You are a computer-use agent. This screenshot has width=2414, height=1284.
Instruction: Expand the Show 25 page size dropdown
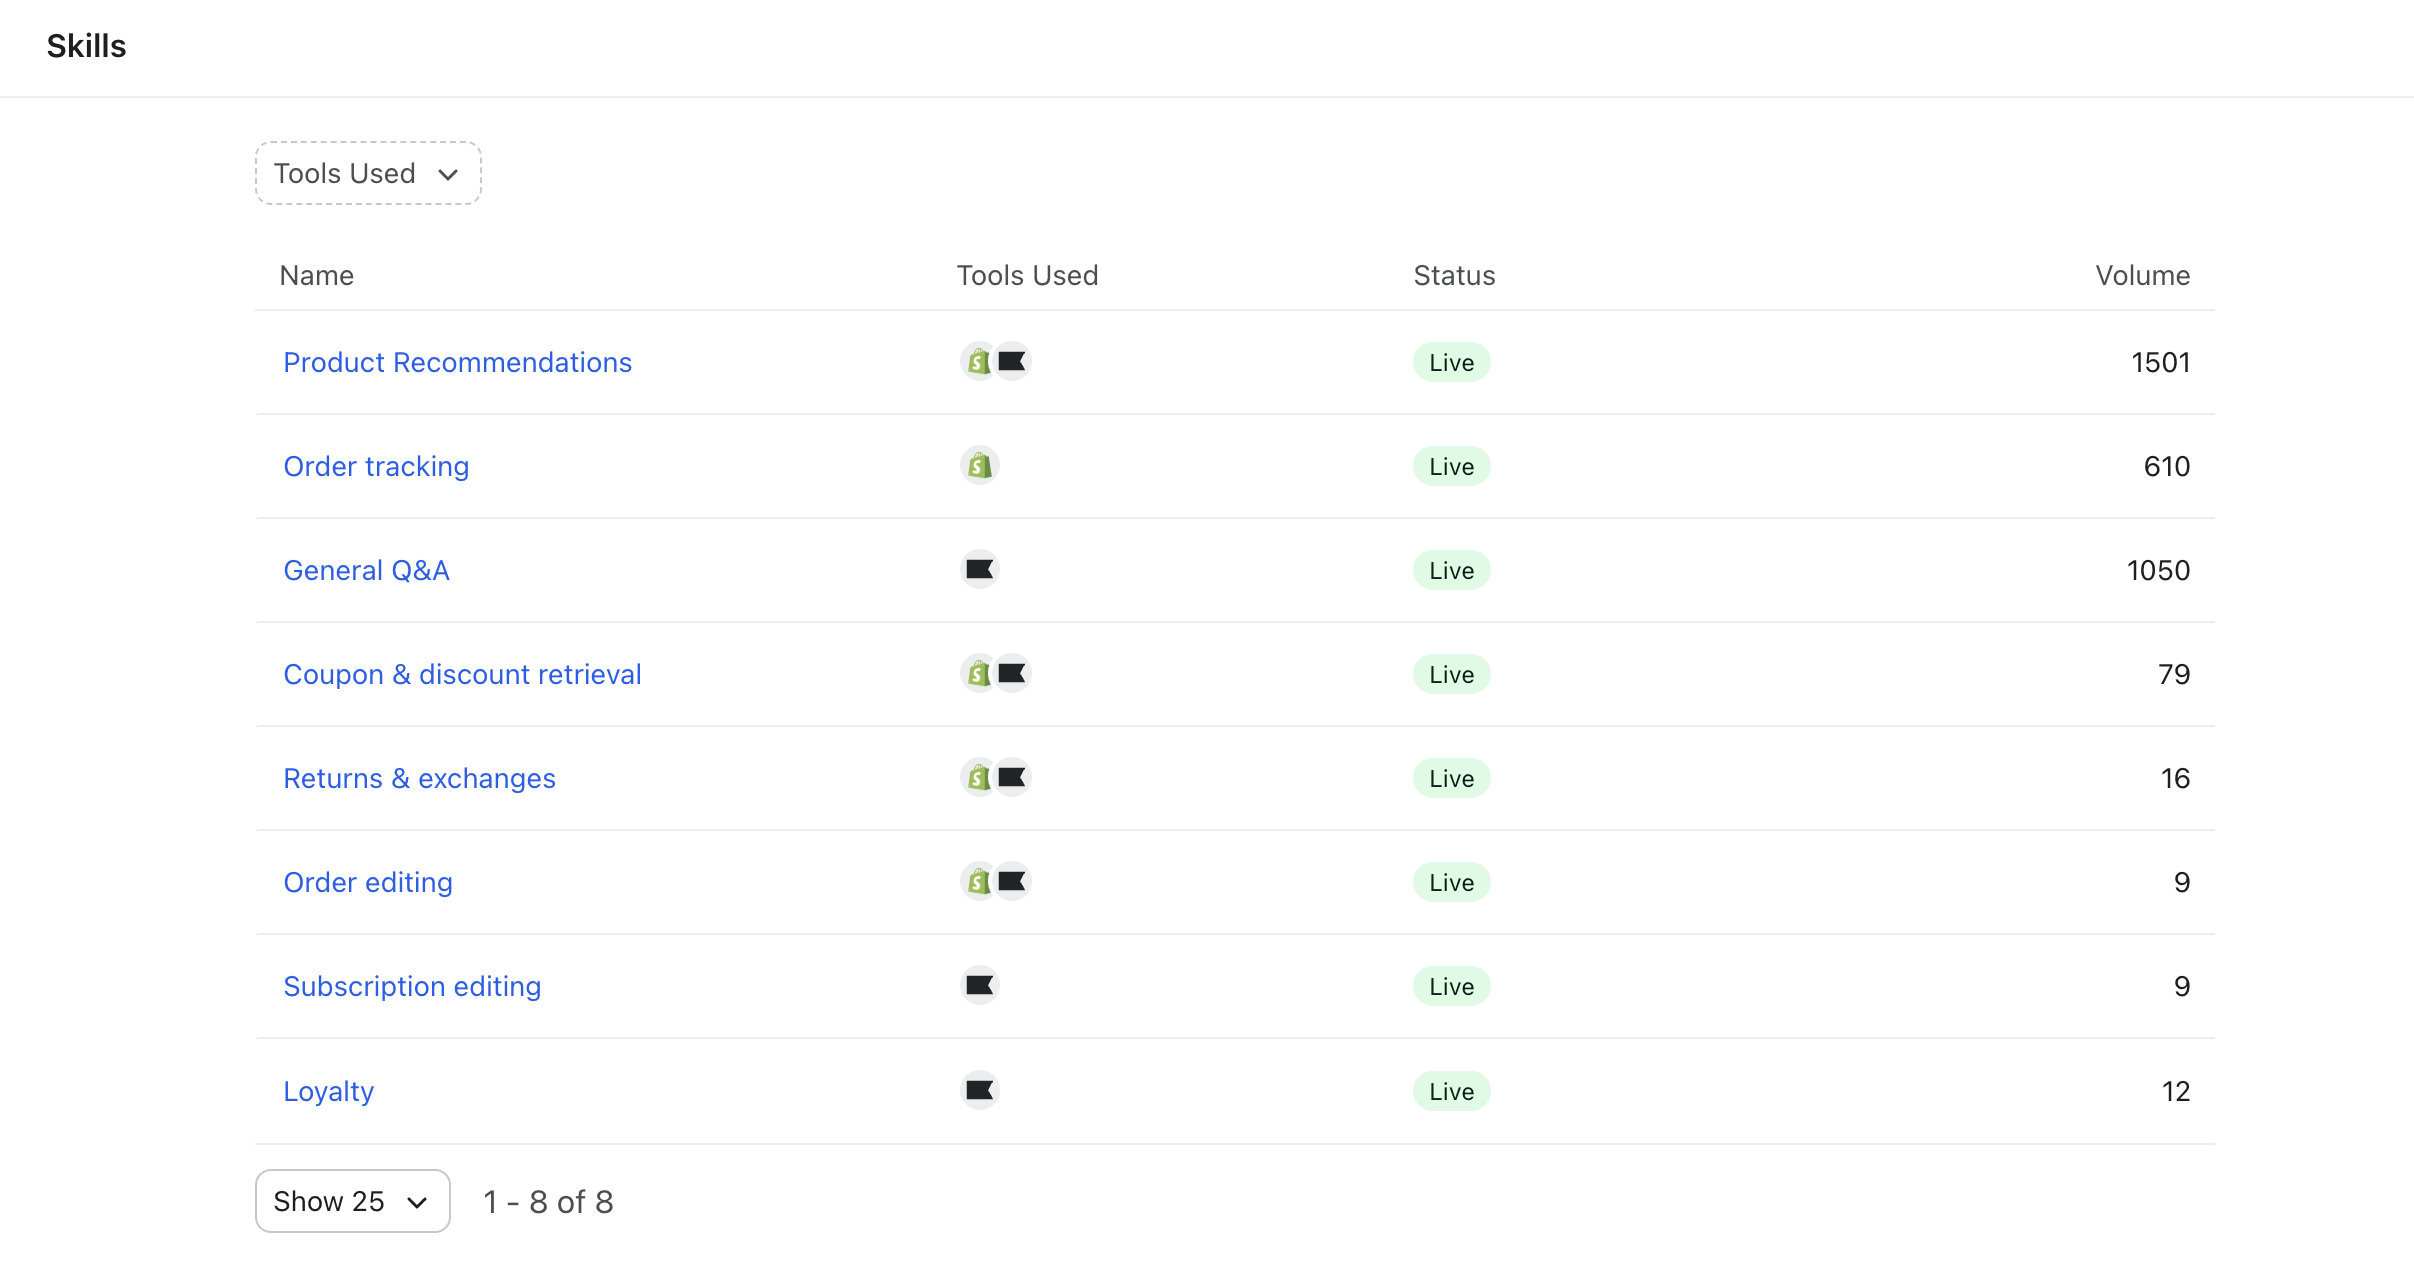352,1201
